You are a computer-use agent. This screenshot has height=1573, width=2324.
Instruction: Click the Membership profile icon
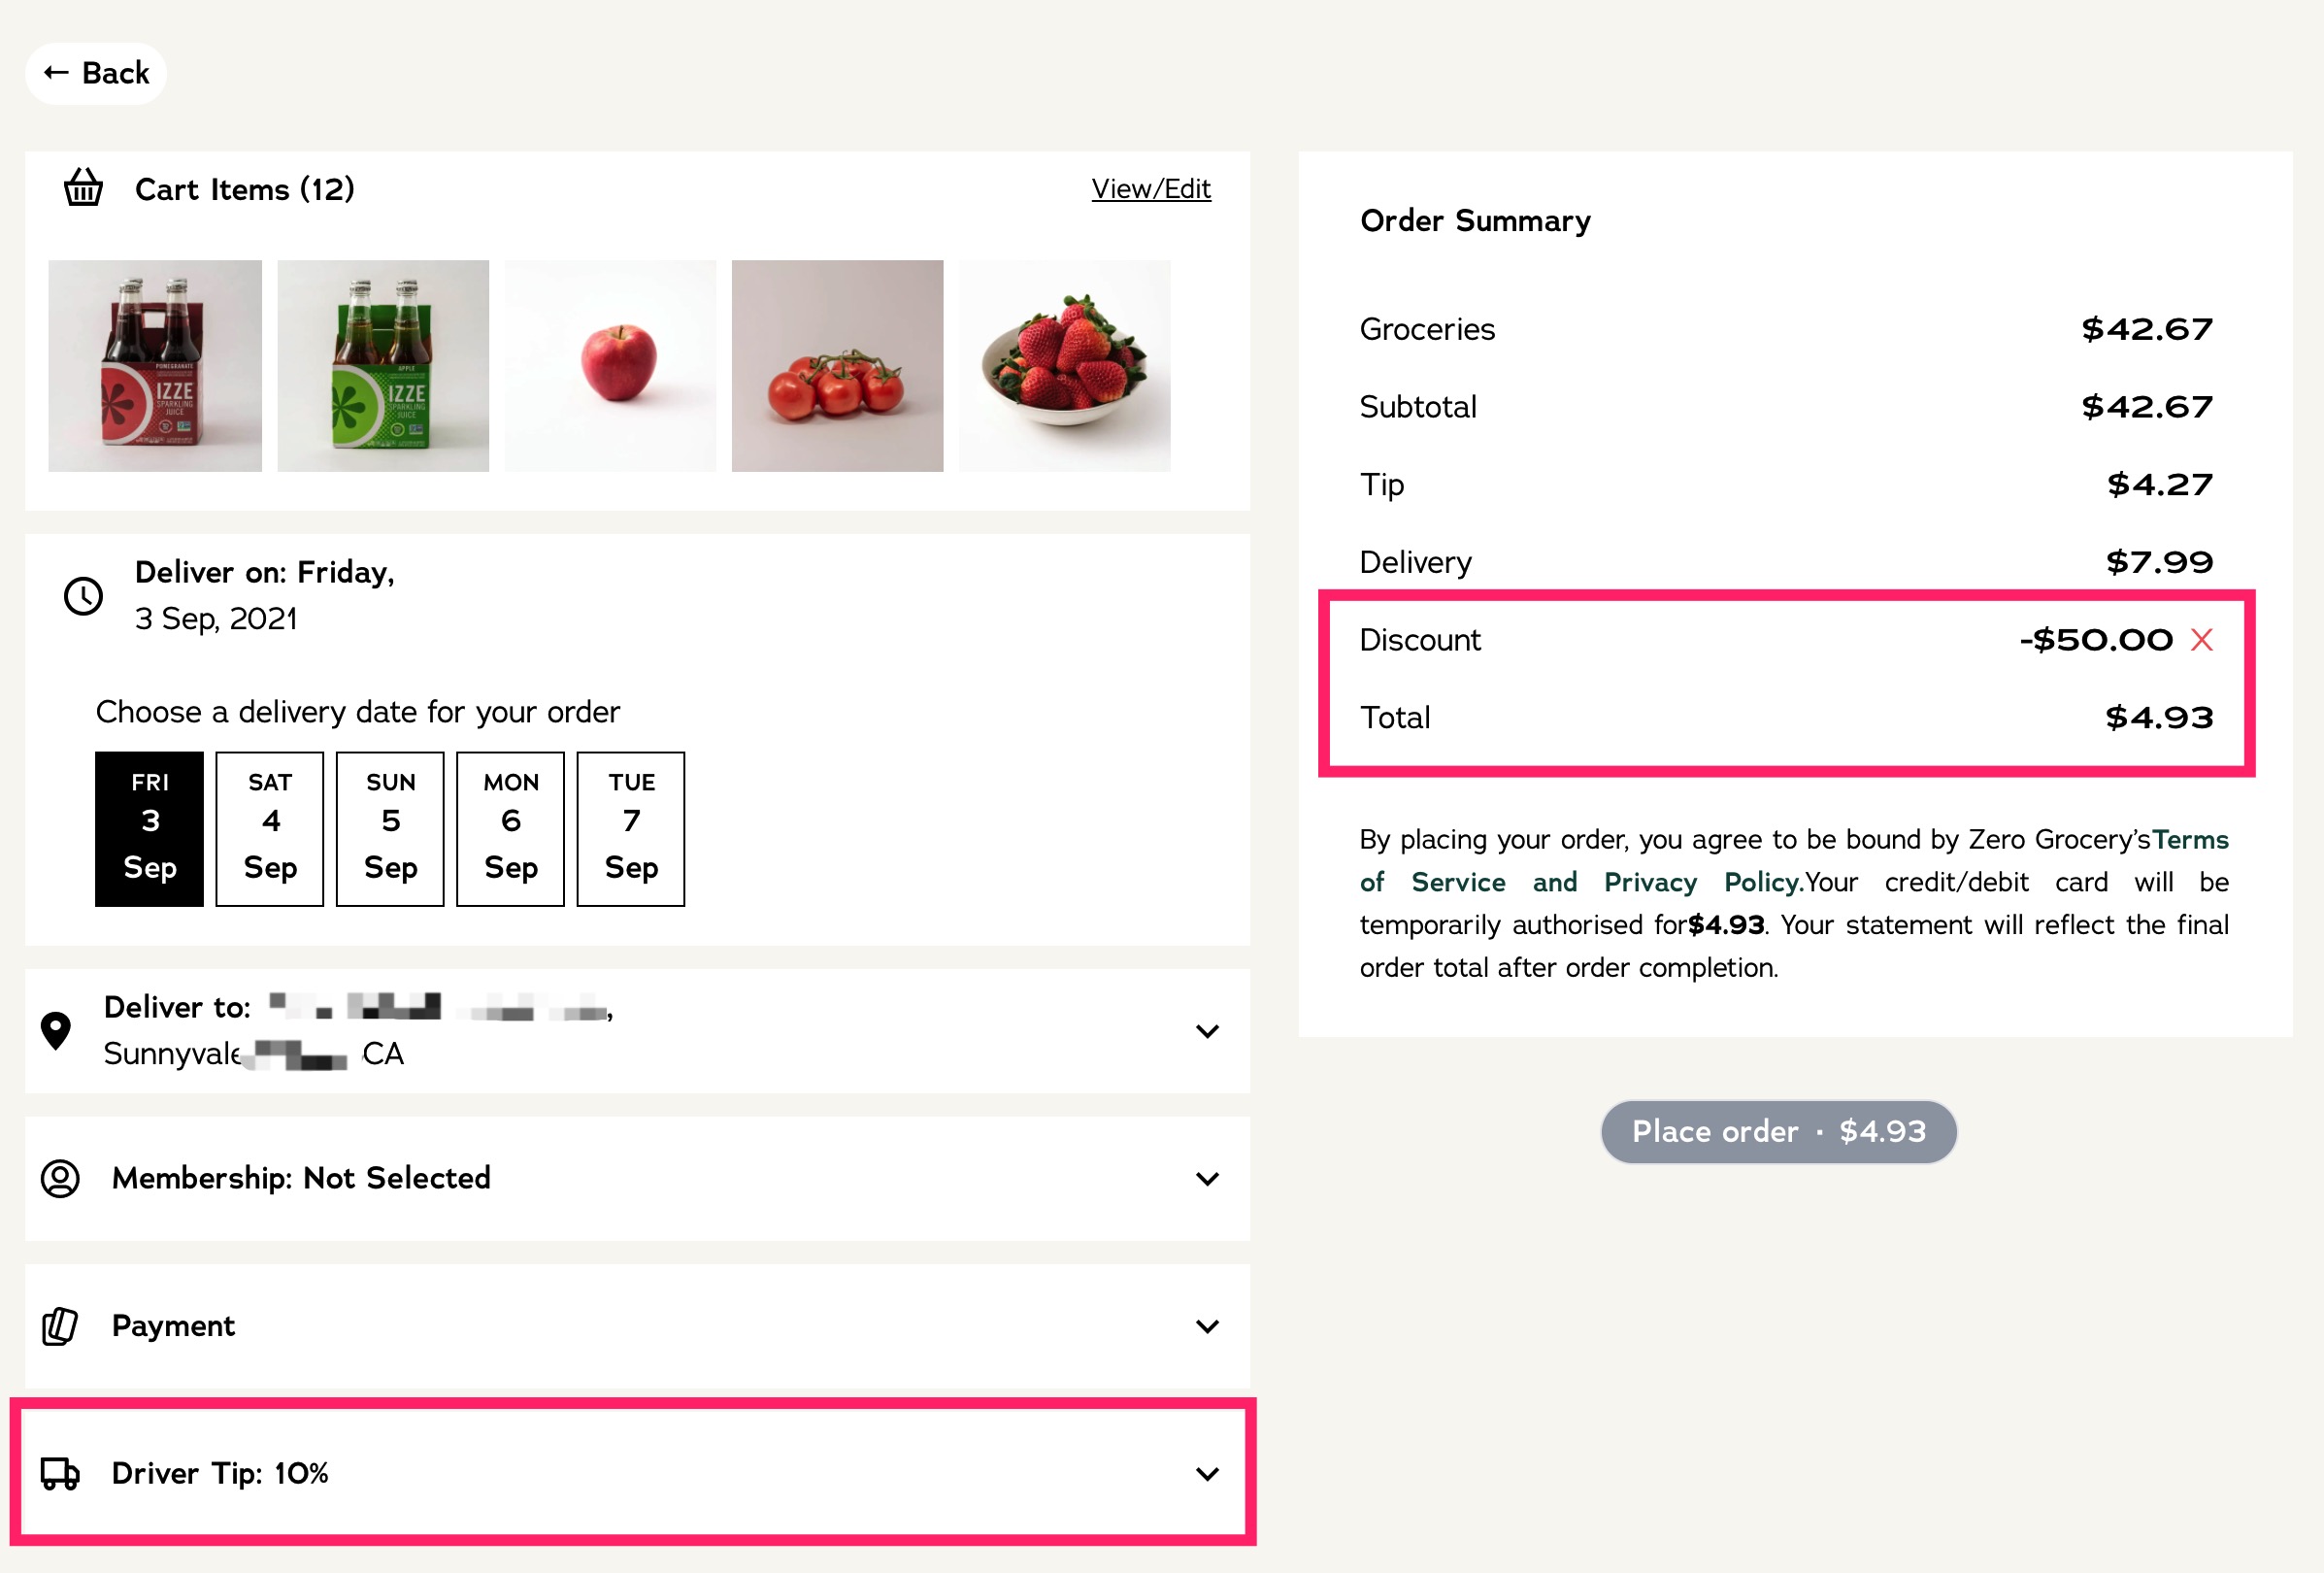(62, 1179)
